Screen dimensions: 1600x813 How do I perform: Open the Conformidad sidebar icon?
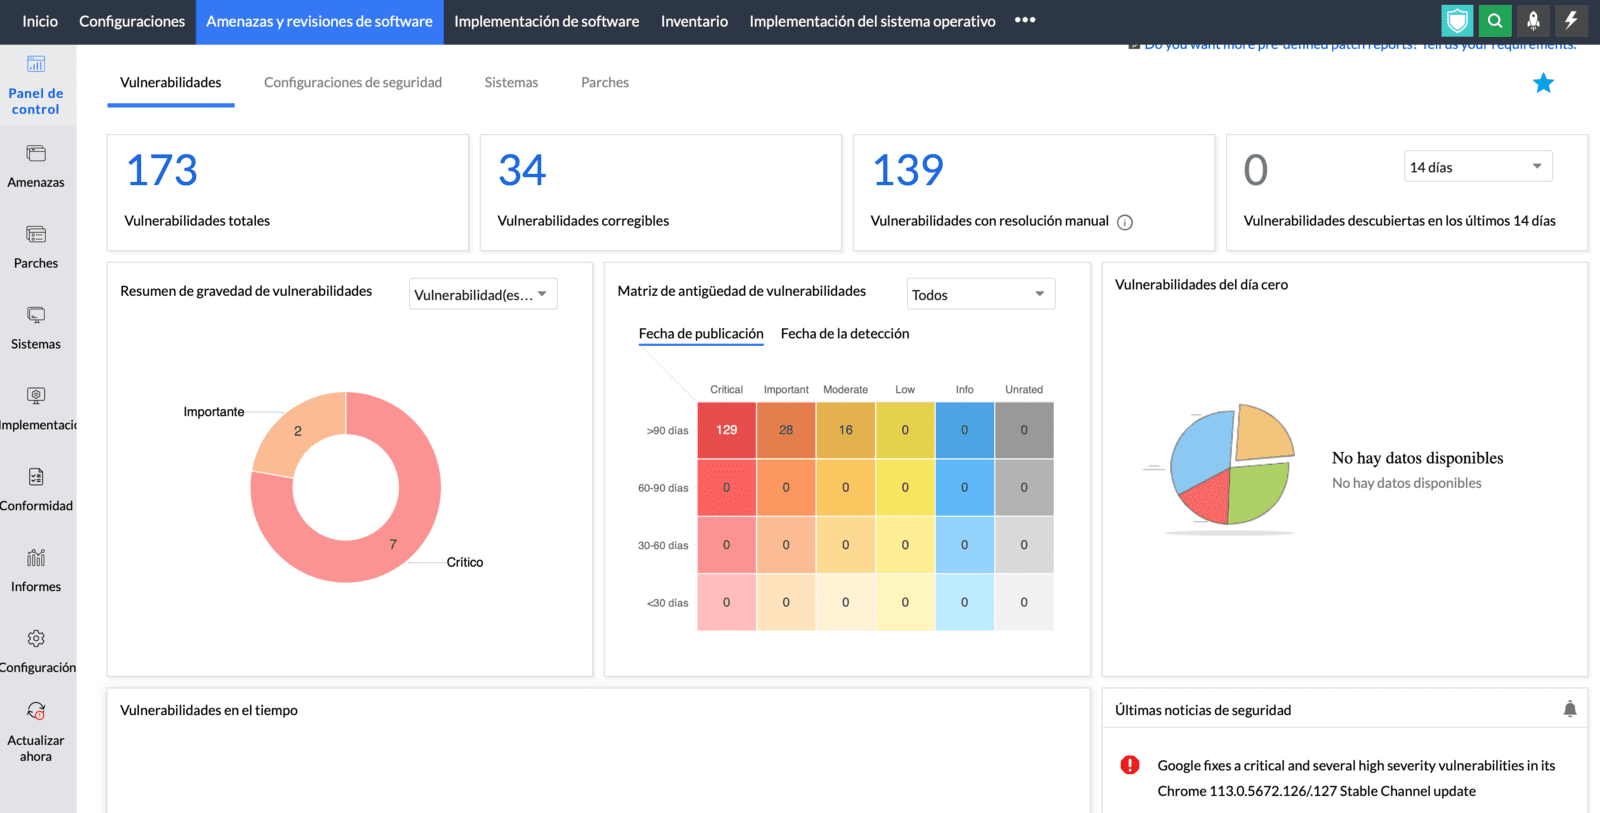36,477
